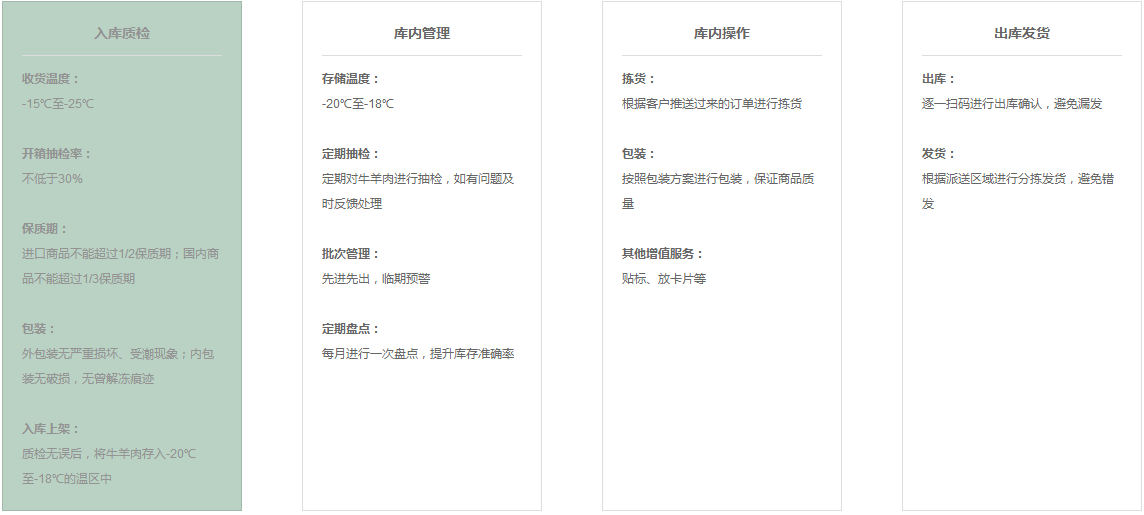Select the -15℃至-25℃ temperature text
Screen dimensions: 1144x515
(x=58, y=104)
